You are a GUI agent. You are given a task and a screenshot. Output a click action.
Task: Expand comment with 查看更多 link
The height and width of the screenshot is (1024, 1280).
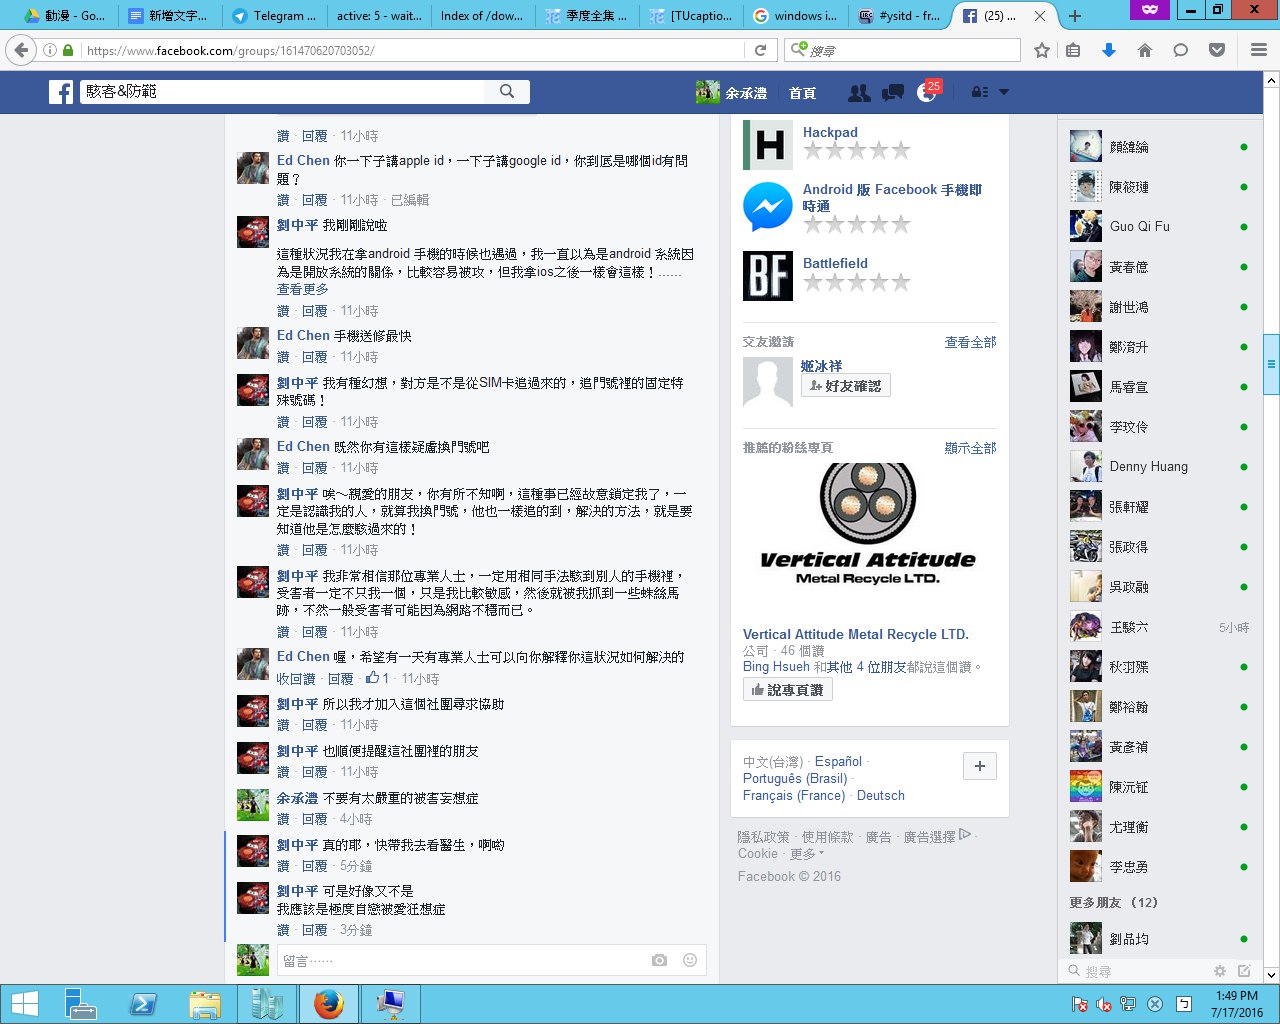pyautogui.click(x=302, y=289)
